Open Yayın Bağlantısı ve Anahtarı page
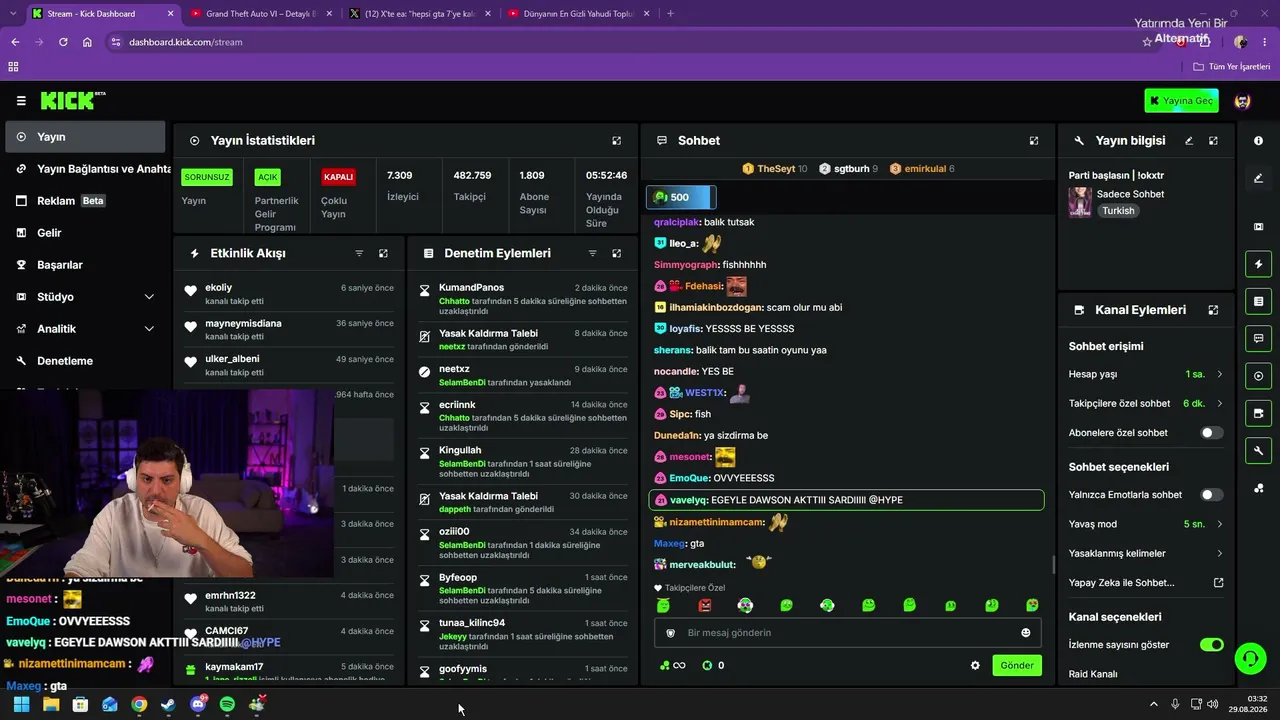Viewport: 1280px width, 720px height. tap(85, 169)
